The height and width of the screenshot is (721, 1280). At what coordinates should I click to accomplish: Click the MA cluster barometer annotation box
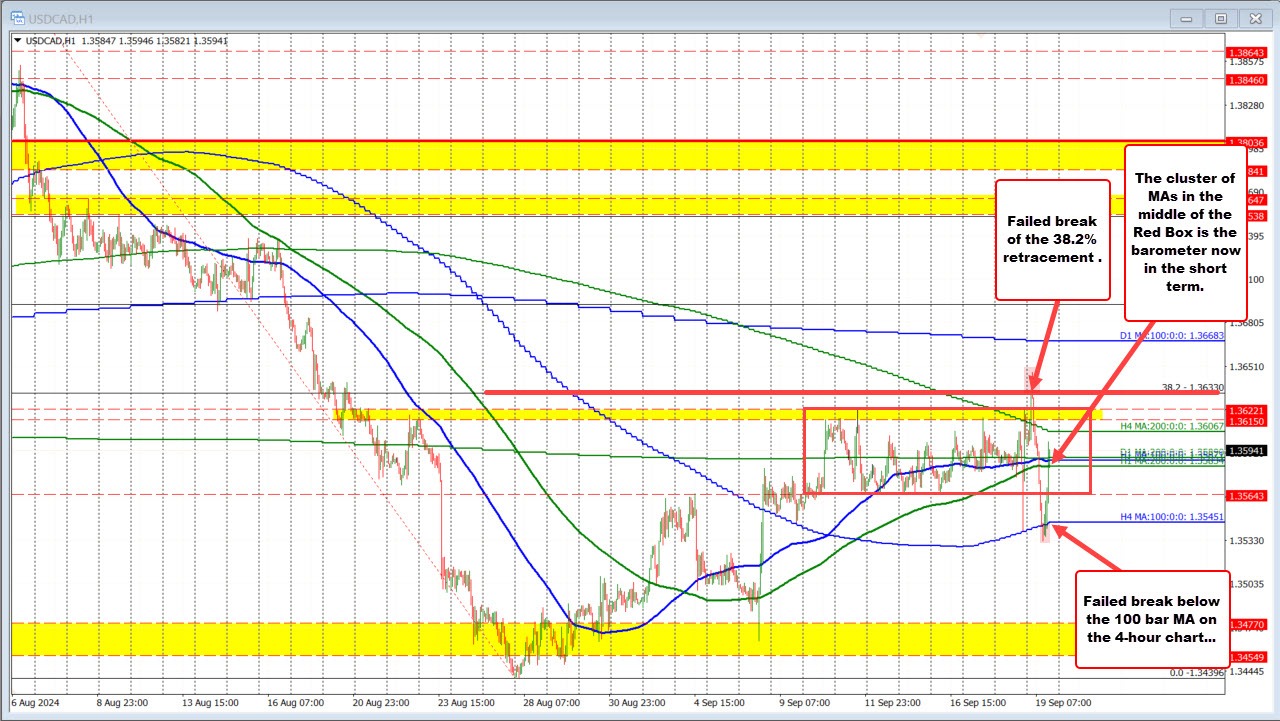(x=1186, y=232)
